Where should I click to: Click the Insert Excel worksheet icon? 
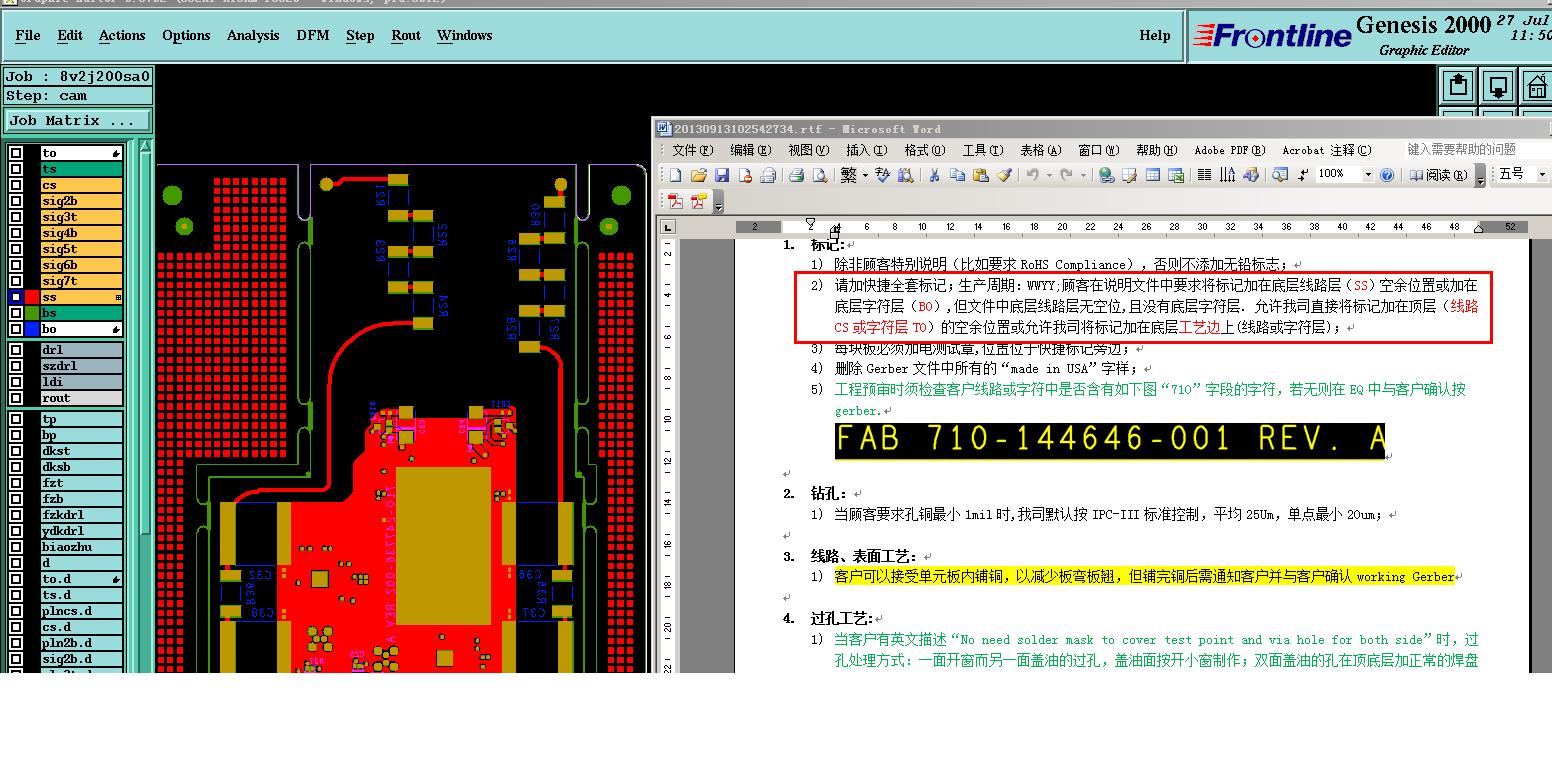coord(1176,175)
